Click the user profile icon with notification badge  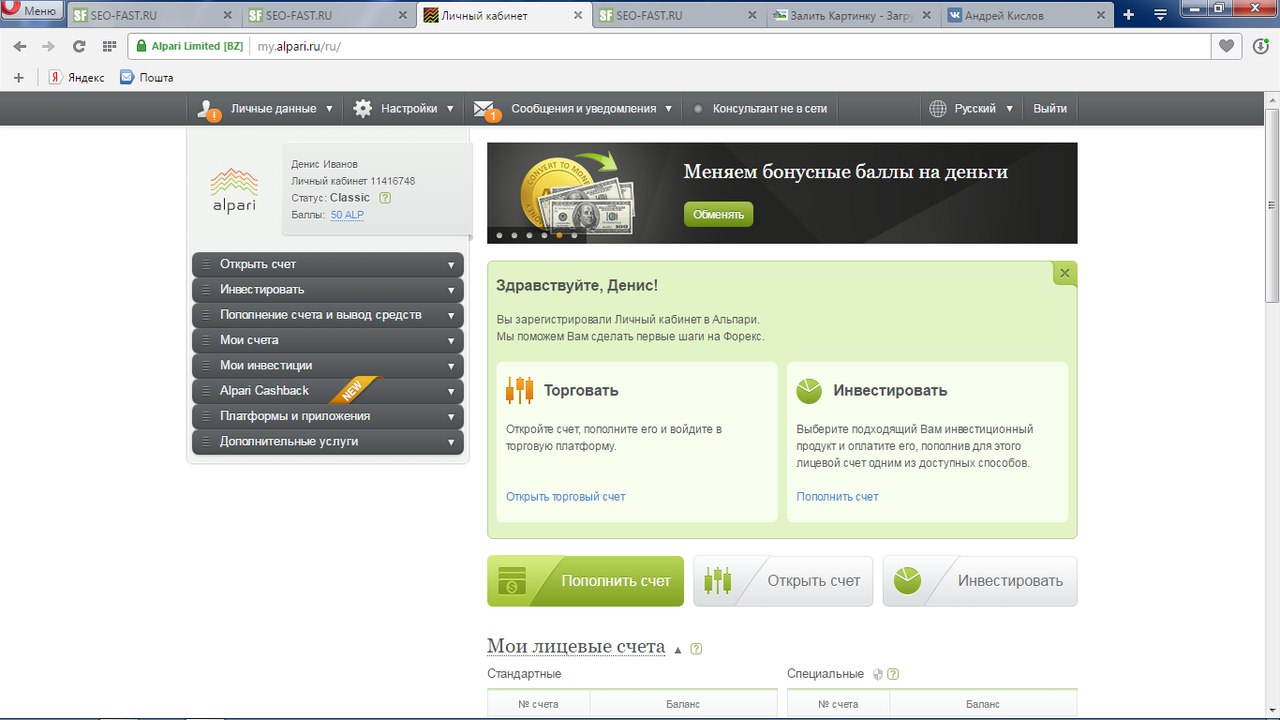tap(209, 109)
